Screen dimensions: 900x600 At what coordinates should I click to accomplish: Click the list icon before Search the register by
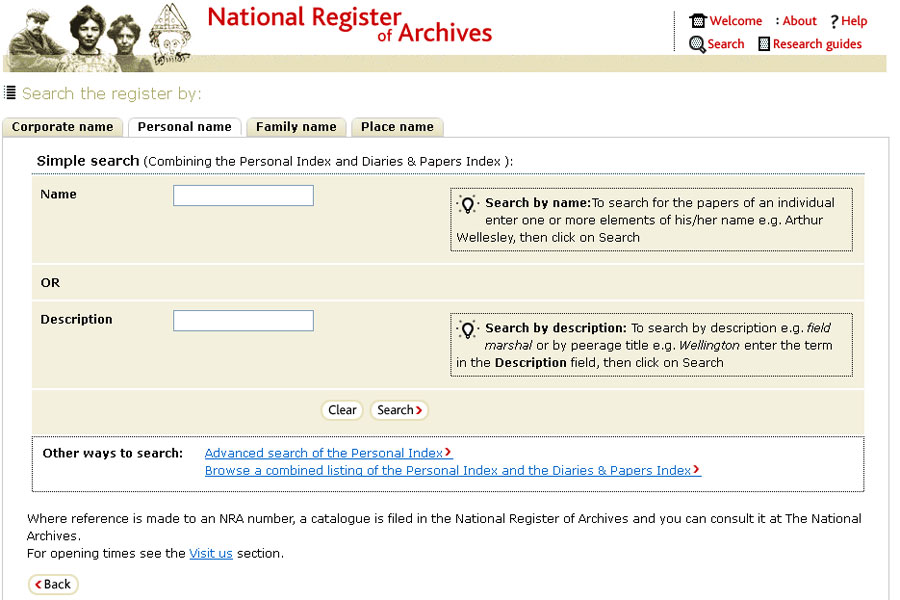pyautogui.click(x=10, y=93)
